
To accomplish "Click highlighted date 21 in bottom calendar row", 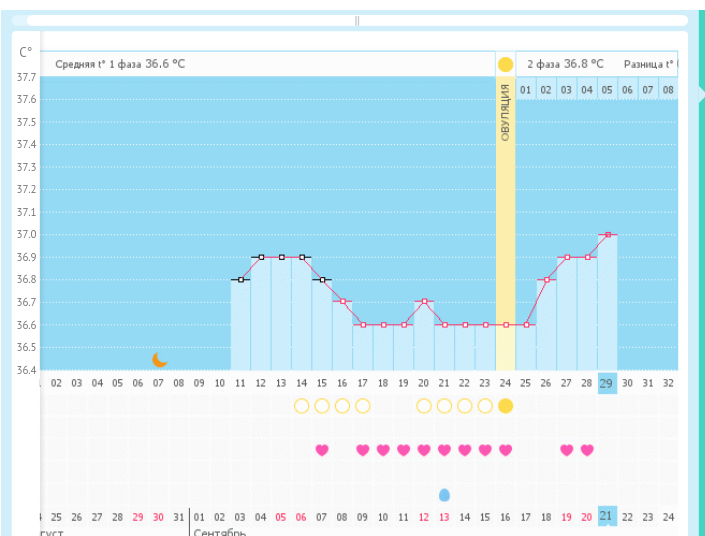I will [x=607, y=516].
